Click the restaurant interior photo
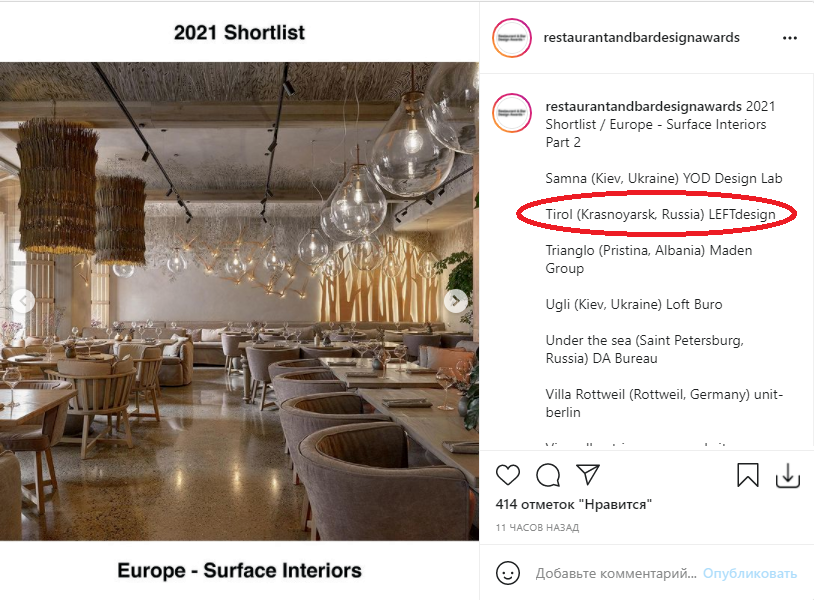 [239, 301]
